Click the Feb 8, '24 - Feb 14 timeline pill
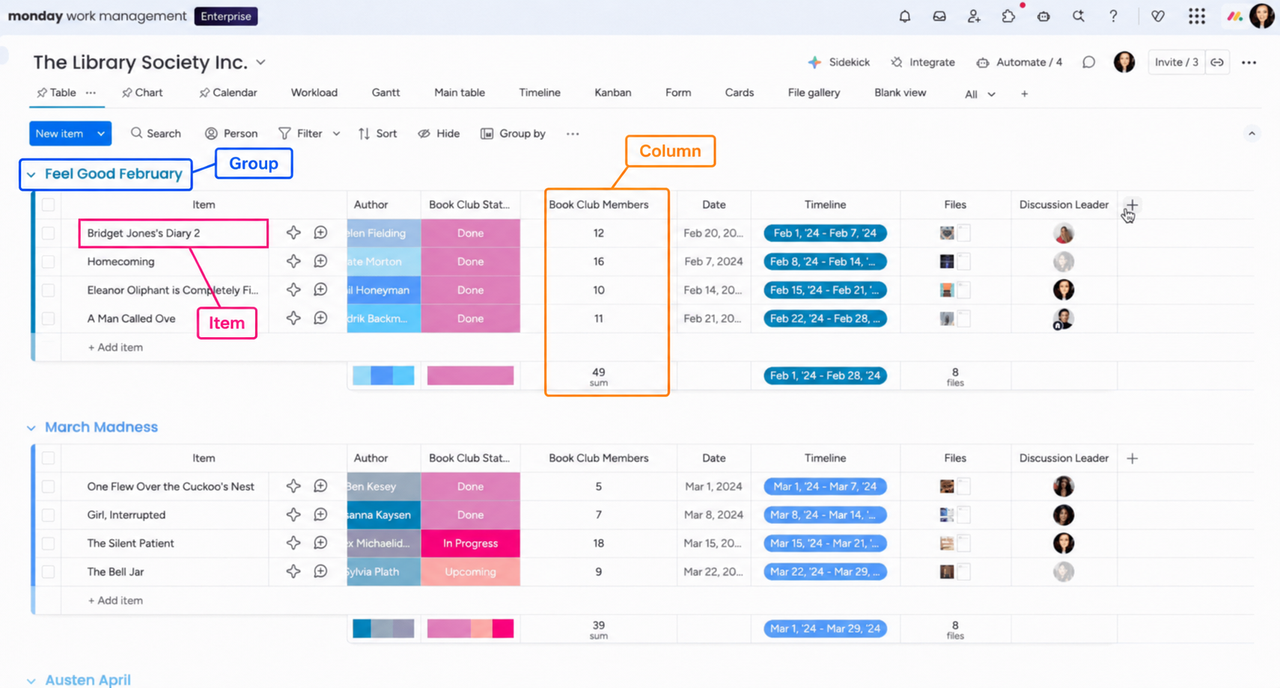Viewport: 1280px width, 688px height. point(825,262)
